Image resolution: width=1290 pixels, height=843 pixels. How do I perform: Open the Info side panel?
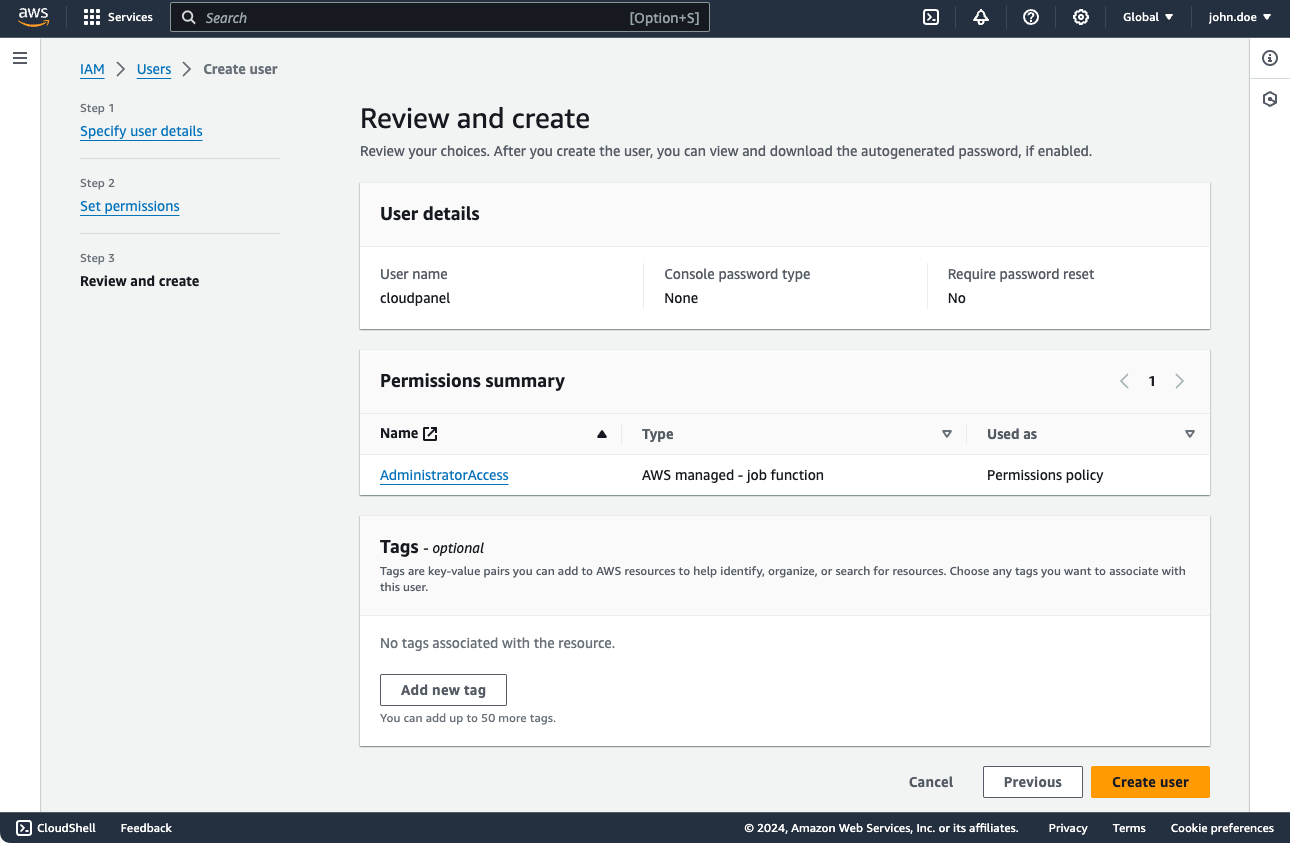(1269, 58)
